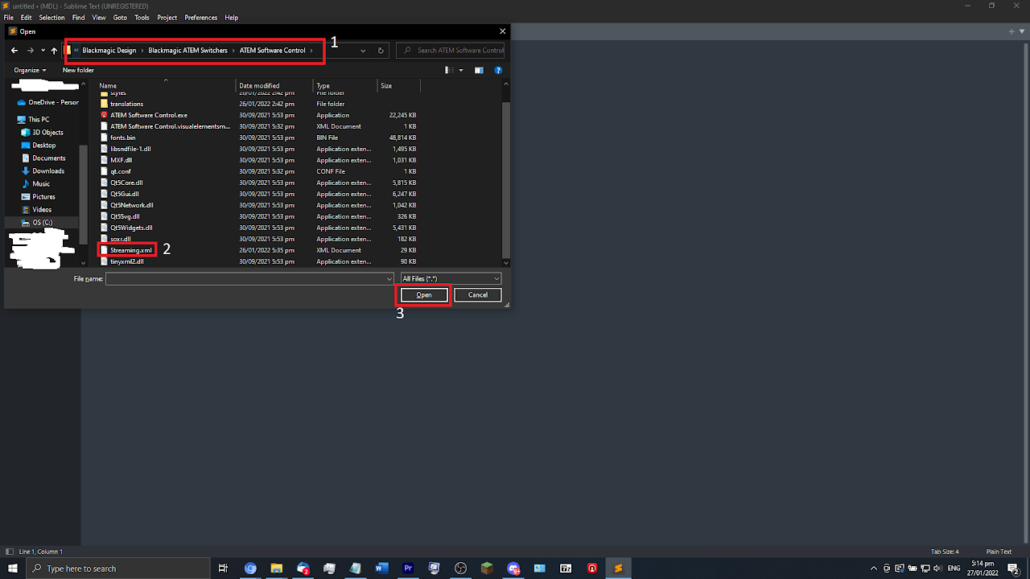Open the view options dropdown arrow
This screenshot has width=1030, height=579.
pos(461,70)
